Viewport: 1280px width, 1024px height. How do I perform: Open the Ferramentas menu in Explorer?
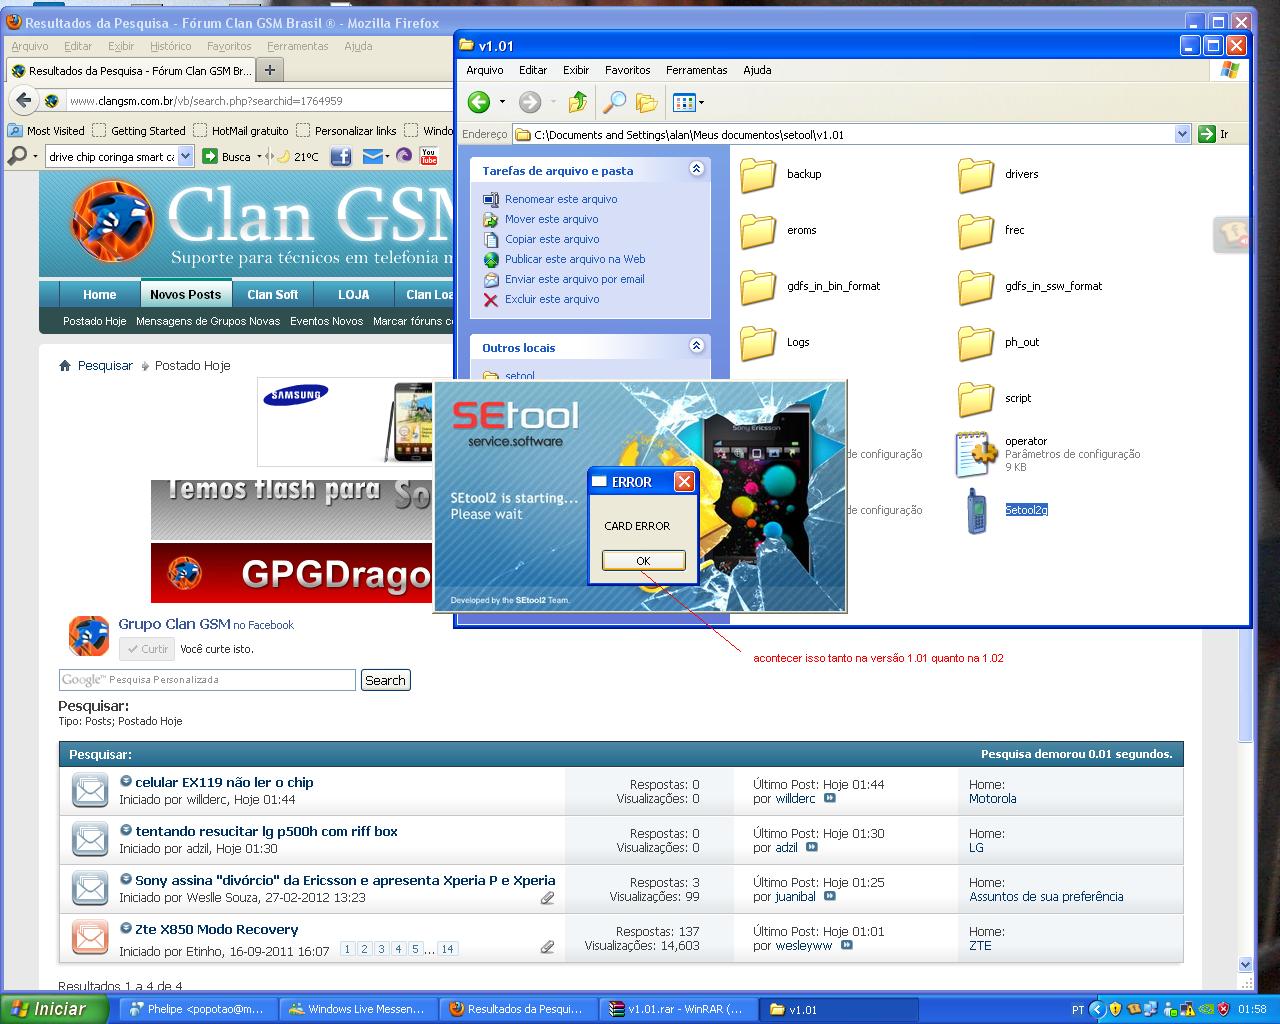pos(696,70)
